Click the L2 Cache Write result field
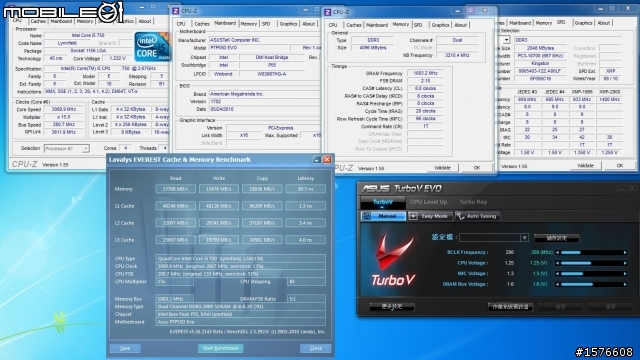 [x=219, y=223]
